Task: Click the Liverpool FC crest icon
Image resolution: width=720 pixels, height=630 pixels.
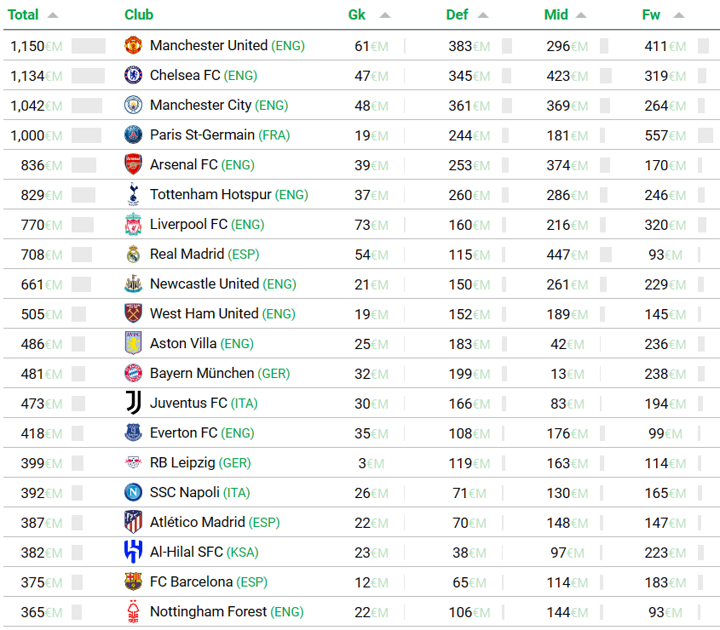Action: (134, 224)
